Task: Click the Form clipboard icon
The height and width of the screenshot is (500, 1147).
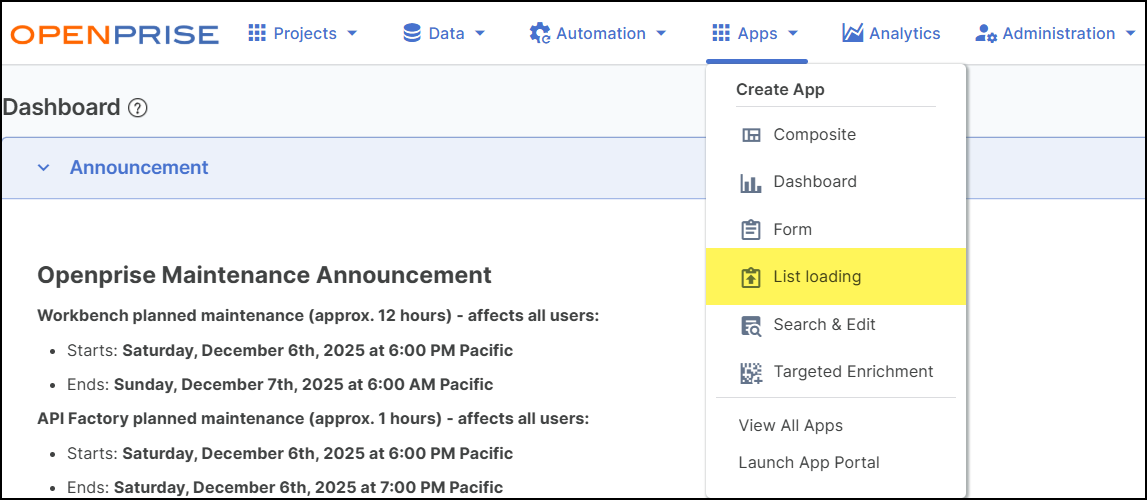Action: 751,230
